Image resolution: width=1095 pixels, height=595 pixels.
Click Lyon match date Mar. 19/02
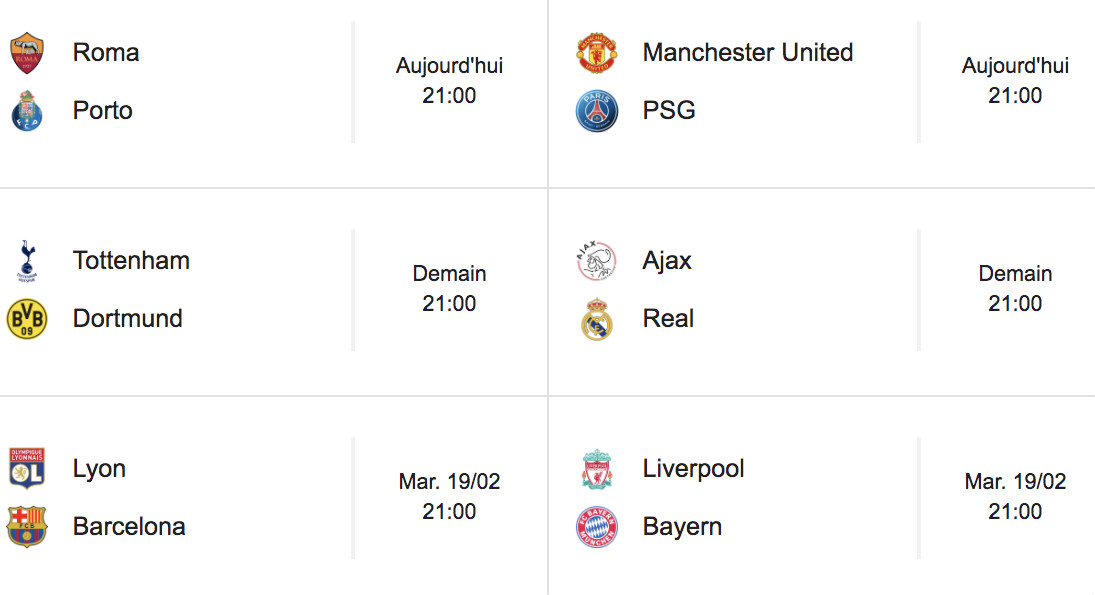(x=449, y=481)
